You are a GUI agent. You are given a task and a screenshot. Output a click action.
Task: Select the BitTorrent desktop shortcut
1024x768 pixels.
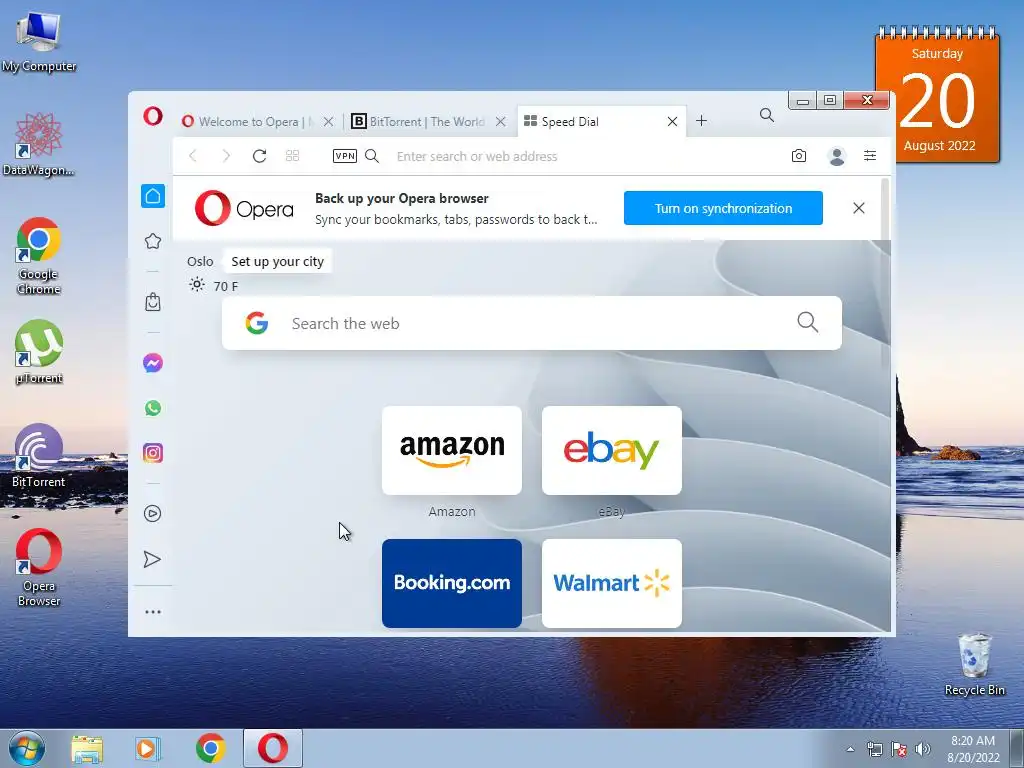tap(39, 456)
